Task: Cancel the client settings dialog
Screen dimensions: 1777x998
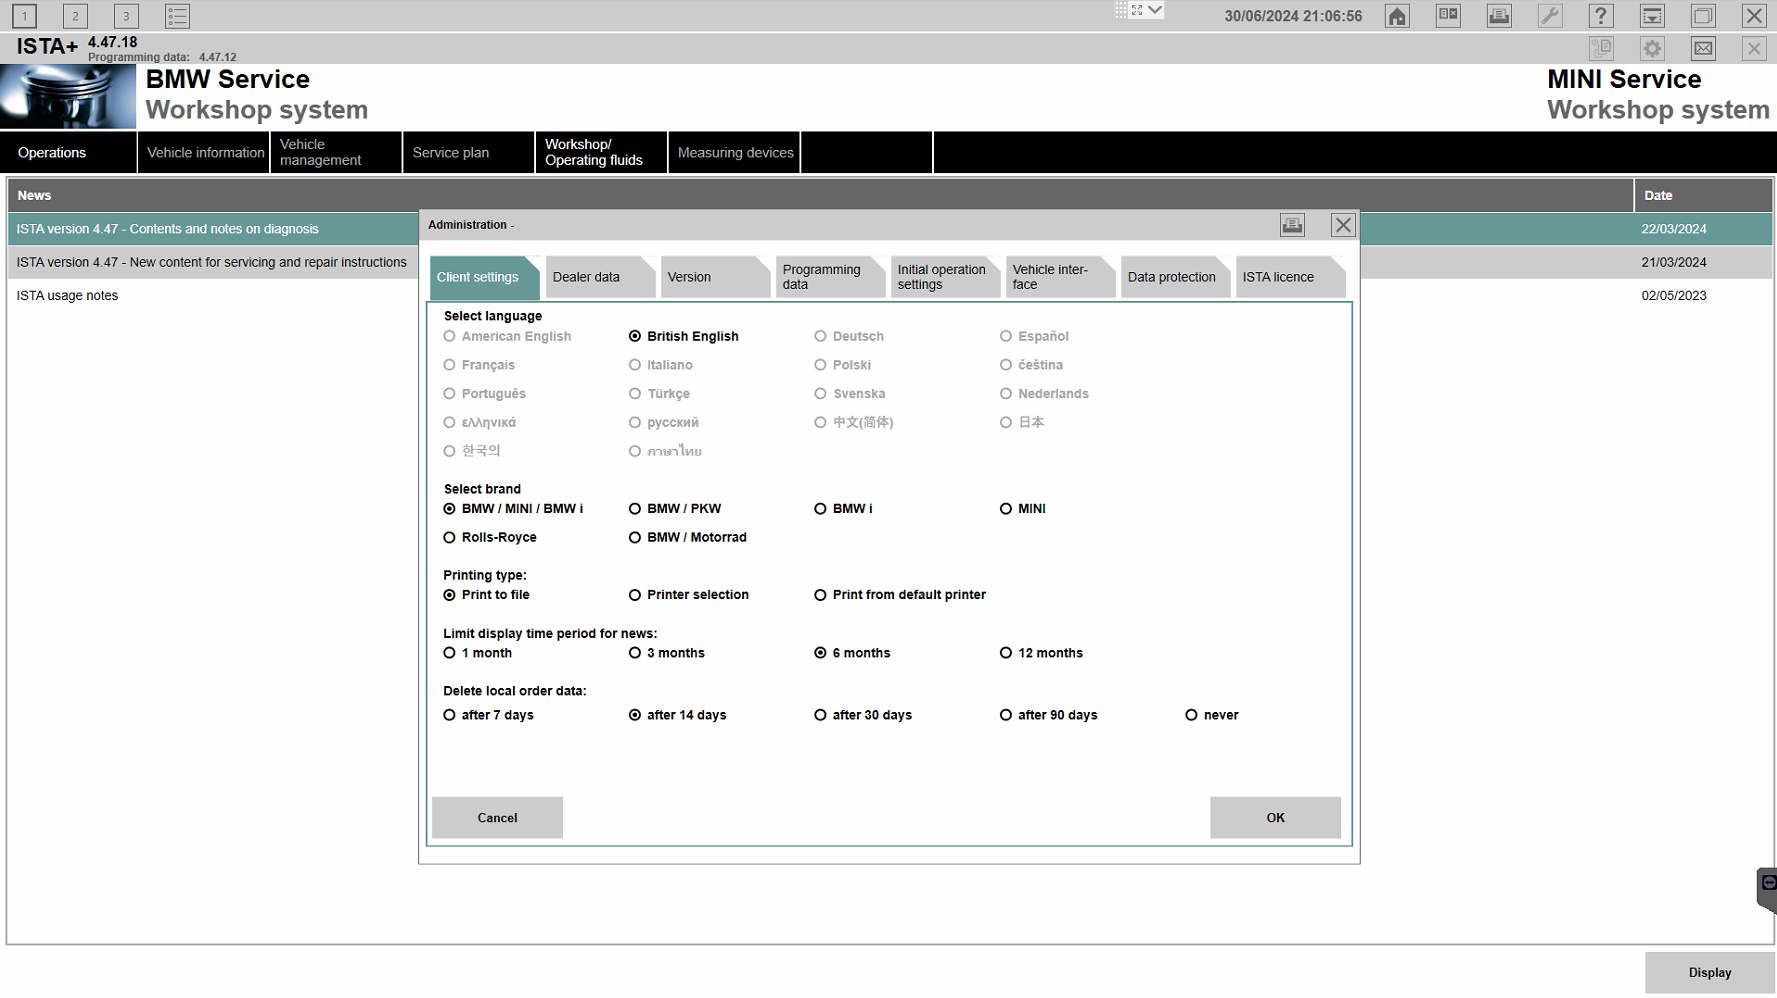Action: coord(497,818)
